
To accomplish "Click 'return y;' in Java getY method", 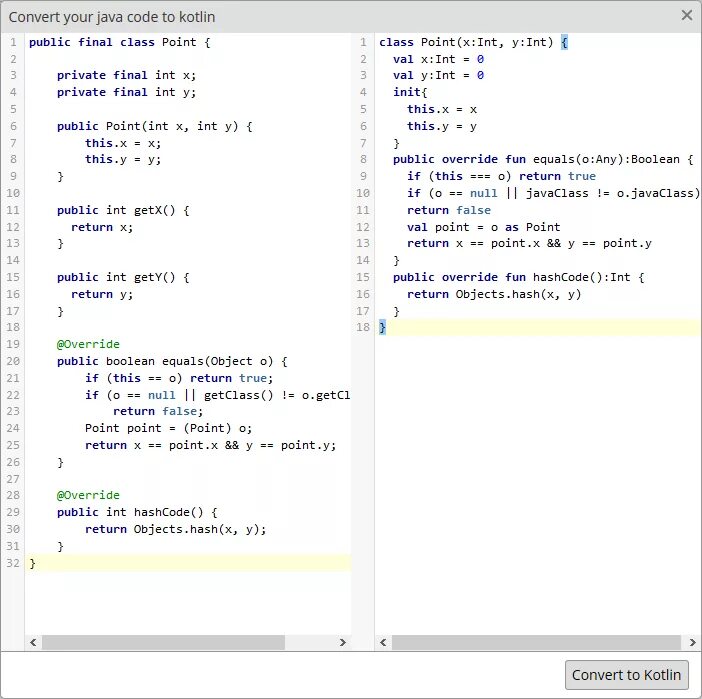I will tap(102, 294).
